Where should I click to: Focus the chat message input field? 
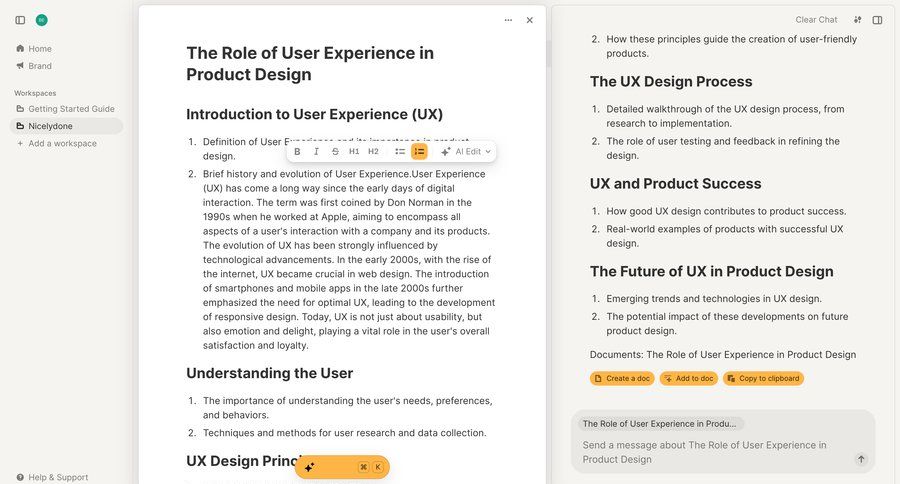pos(712,452)
